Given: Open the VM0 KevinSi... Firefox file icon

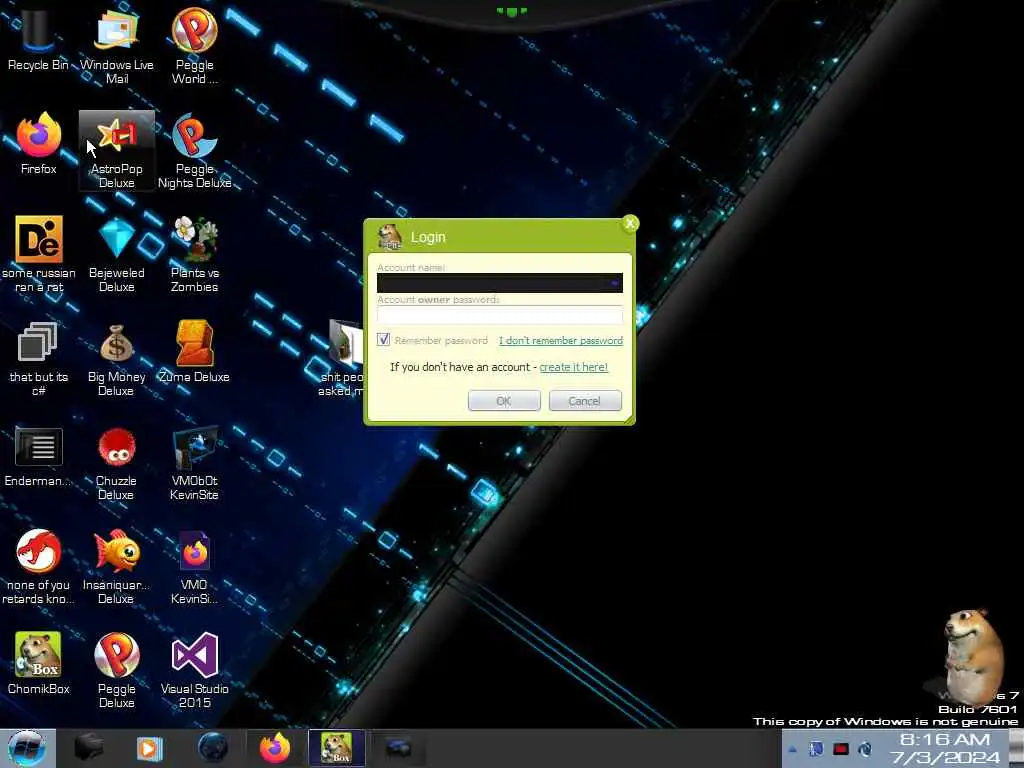Looking at the screenshot, I should click(195, 567).
